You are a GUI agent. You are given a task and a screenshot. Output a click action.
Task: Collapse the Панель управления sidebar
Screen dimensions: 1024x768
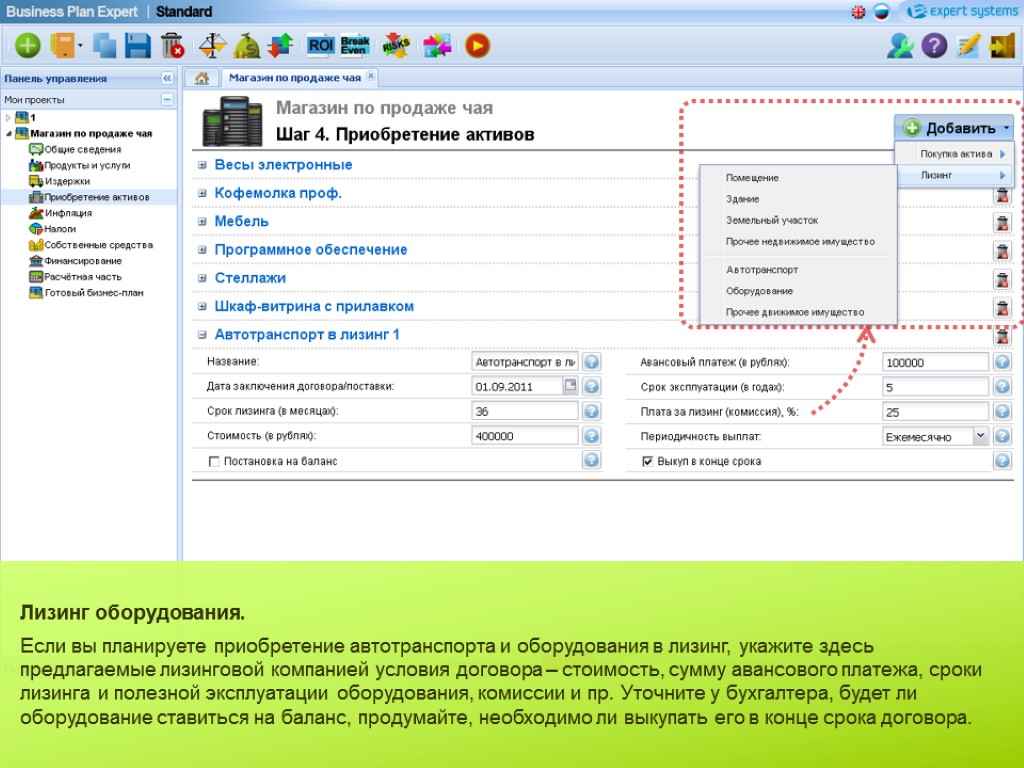click(167, 78)
